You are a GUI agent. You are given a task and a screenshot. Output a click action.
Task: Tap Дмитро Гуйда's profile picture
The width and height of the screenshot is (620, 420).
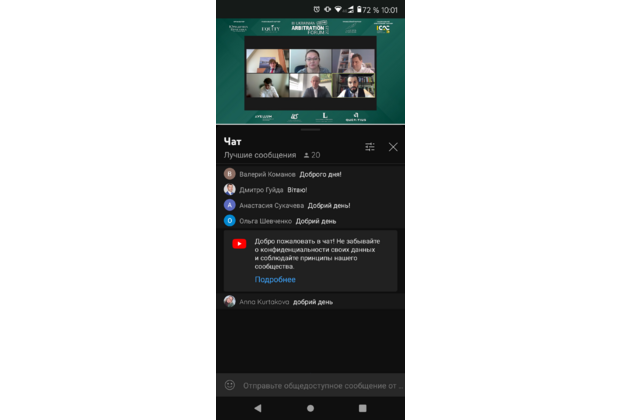(230, 189)
